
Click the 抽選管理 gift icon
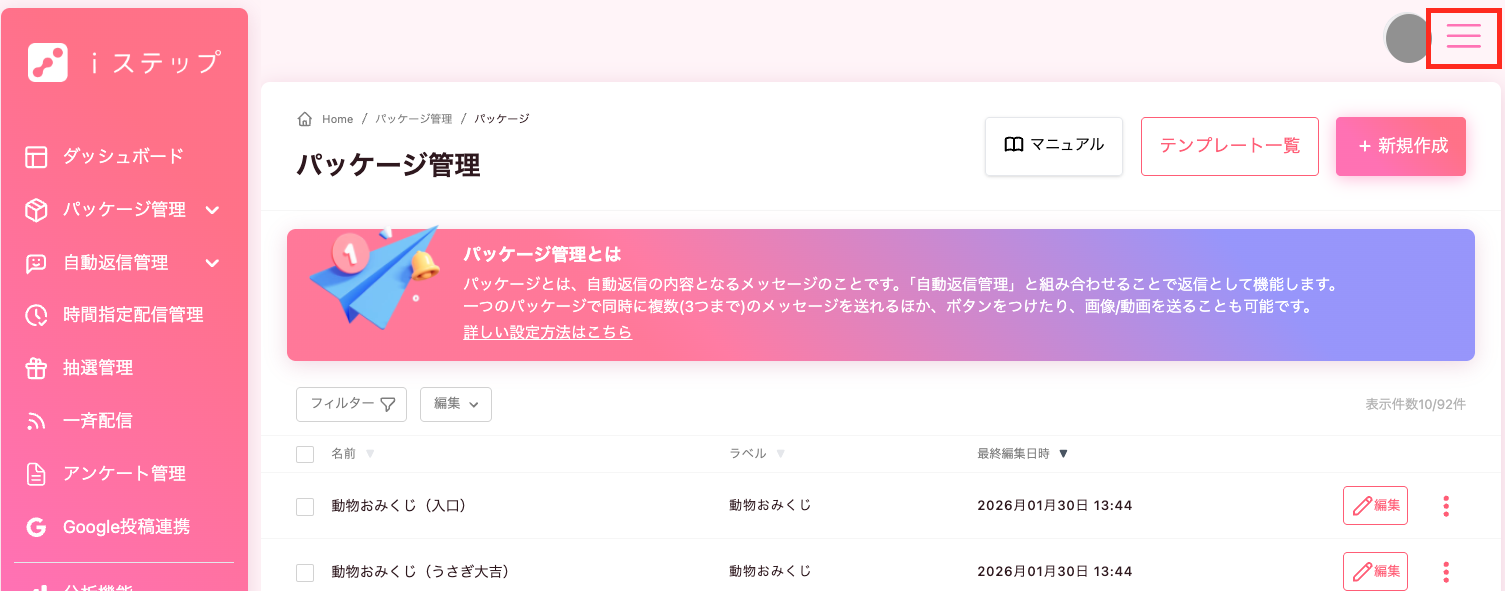[x=36, y=368]
